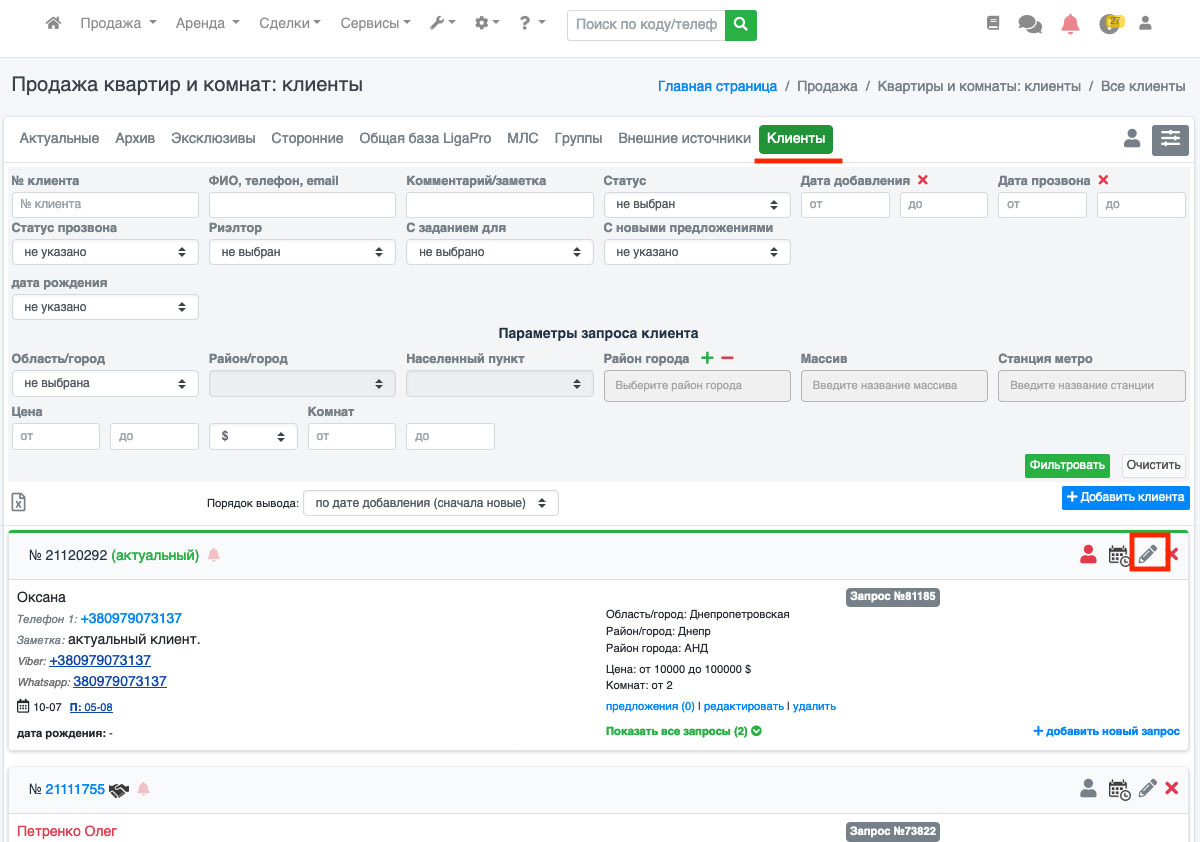Open the Риэлтор dropdown
This screenshot has height=842, width=1200.
[302, 252]
